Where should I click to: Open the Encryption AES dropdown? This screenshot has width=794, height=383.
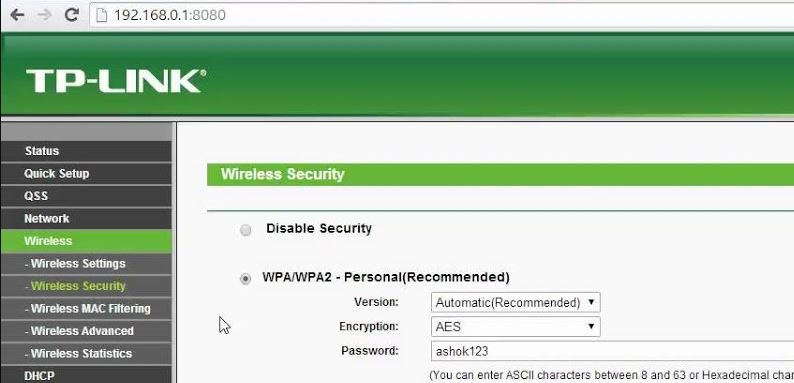click(515, 327)
